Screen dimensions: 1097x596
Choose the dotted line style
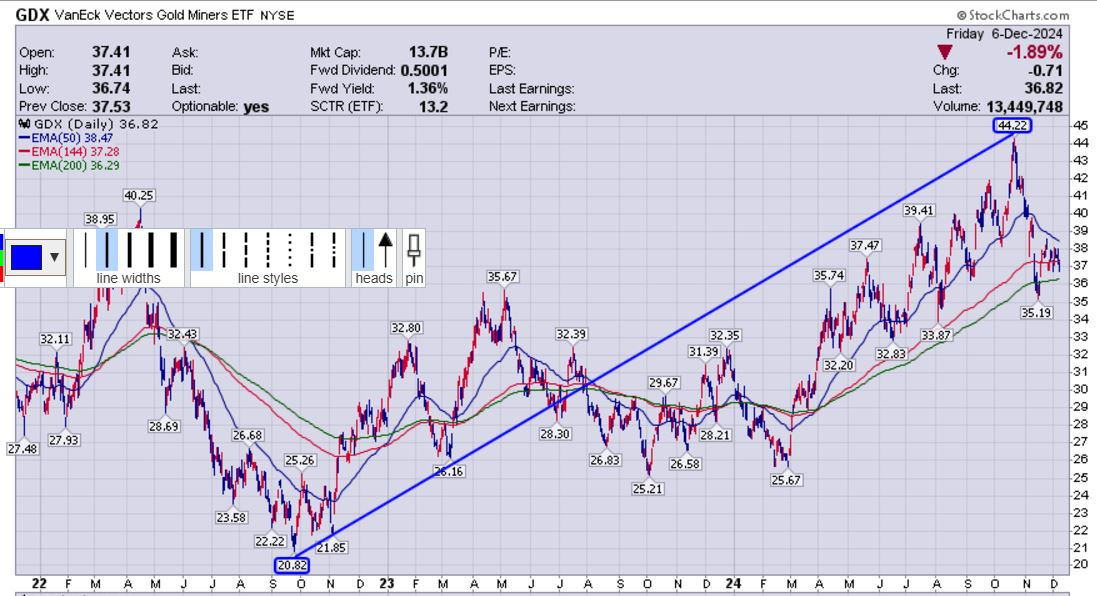(290, 250)
